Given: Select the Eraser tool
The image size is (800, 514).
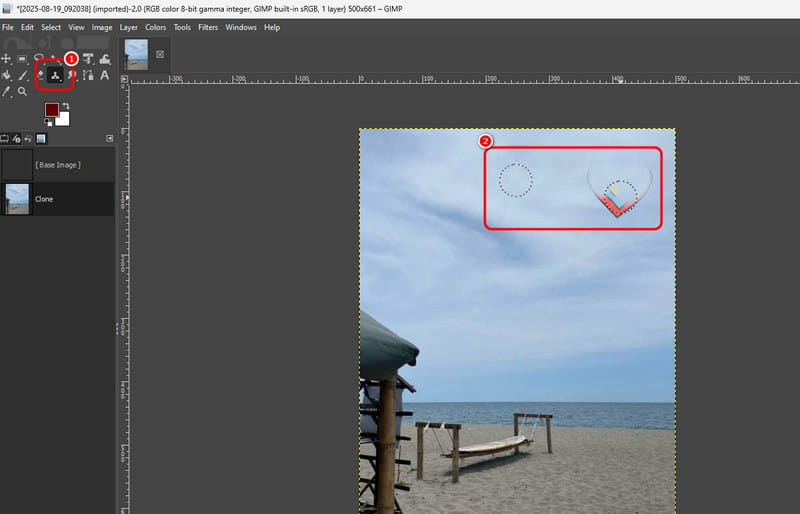Looking at the screenshot, I should (40, 75).
